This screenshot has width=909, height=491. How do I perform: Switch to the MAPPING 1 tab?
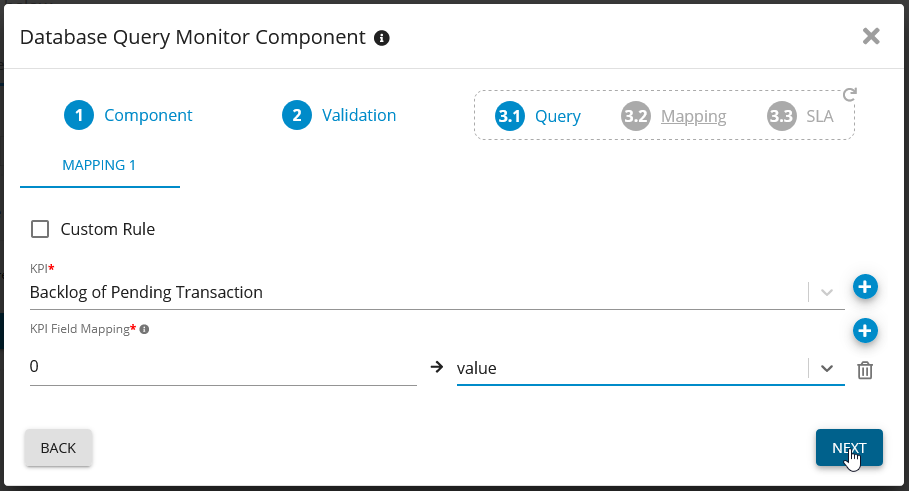coord(99,165)
